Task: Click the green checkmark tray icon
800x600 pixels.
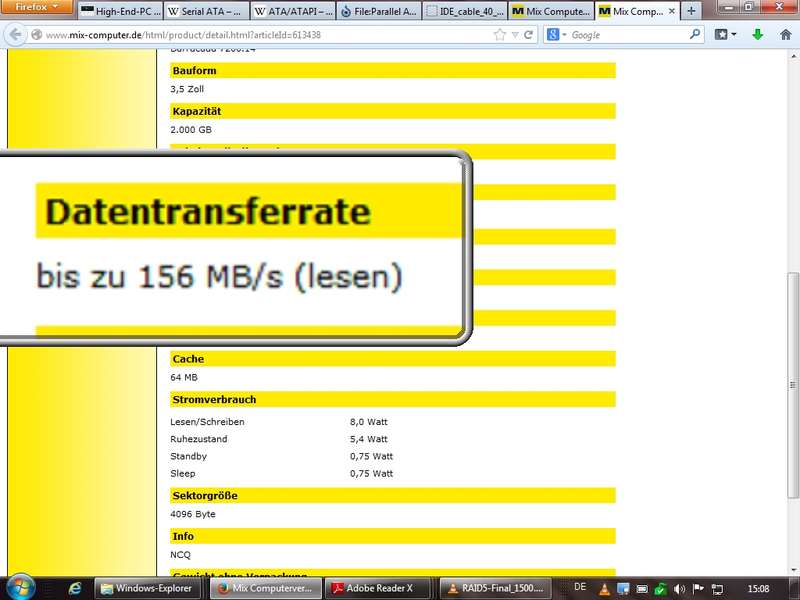Action: pos(661,589)
